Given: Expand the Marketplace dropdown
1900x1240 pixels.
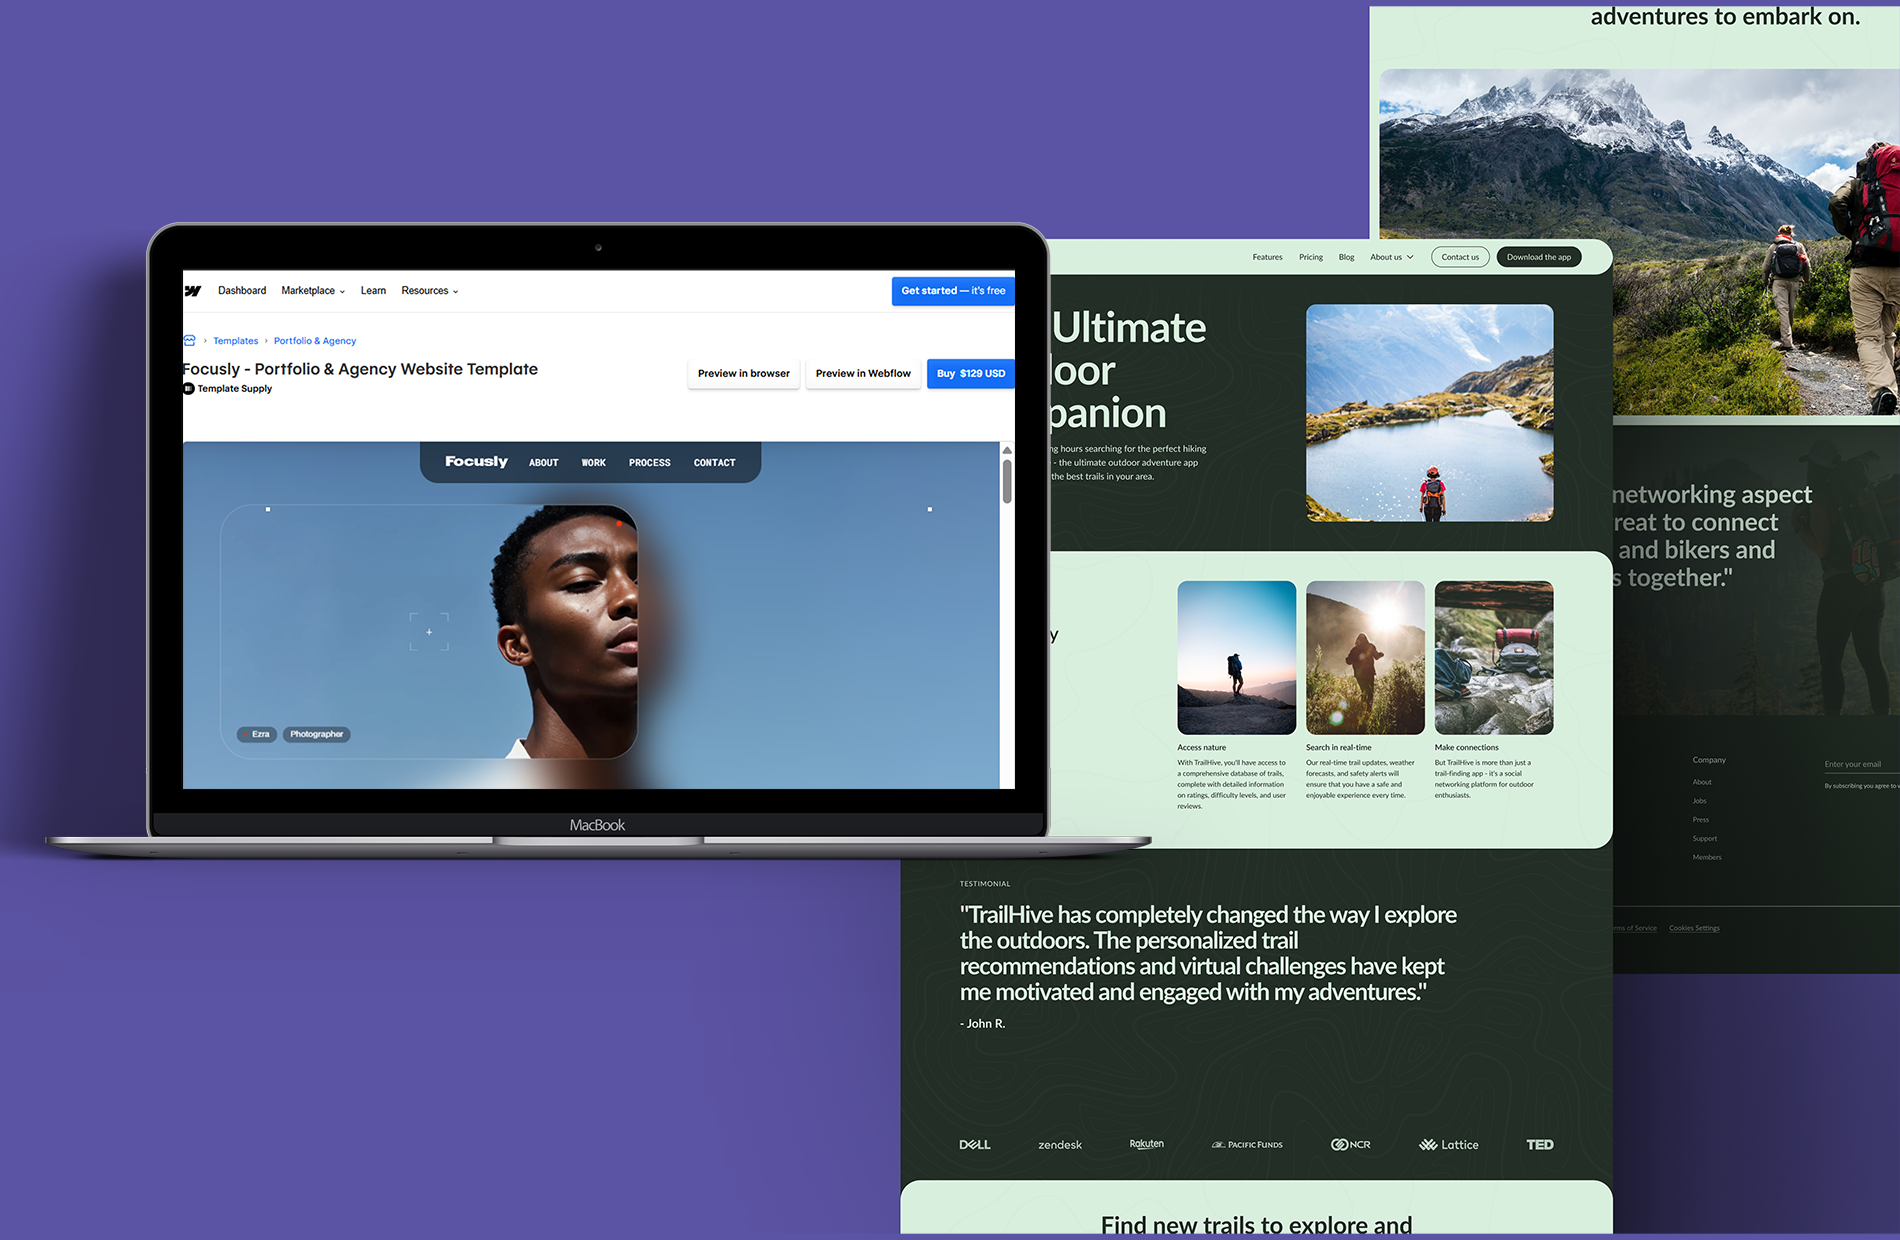Looking at the screenshot, I should pos(313,291).
